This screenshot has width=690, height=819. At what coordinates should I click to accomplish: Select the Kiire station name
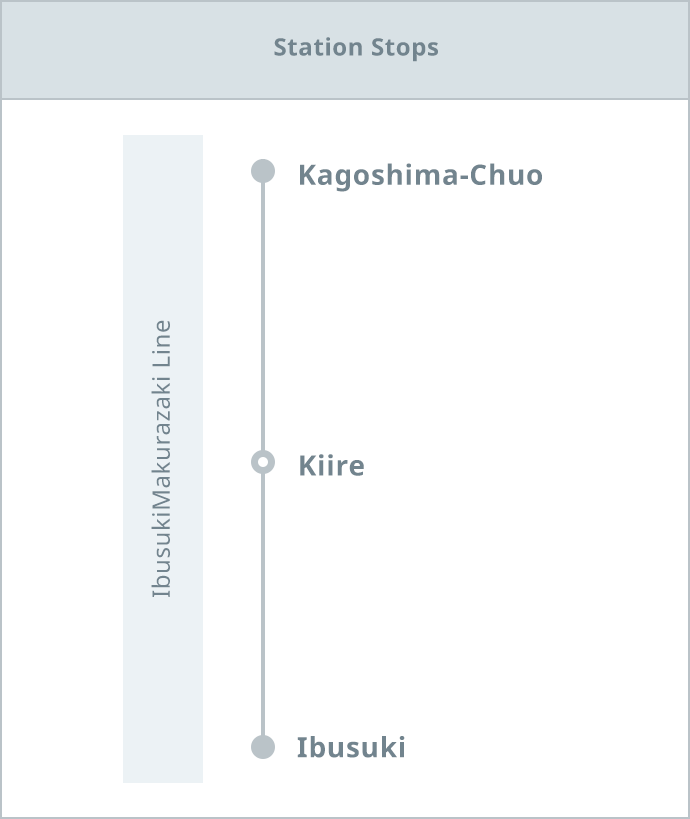(331, 466)
